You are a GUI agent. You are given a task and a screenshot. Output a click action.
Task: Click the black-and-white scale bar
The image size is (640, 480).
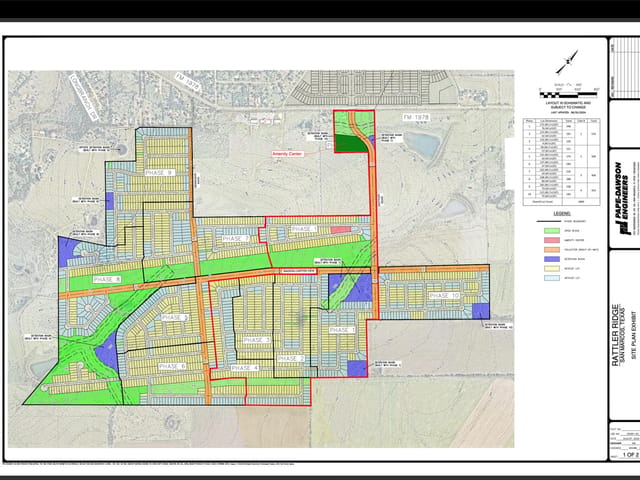(x=568, y=95)
